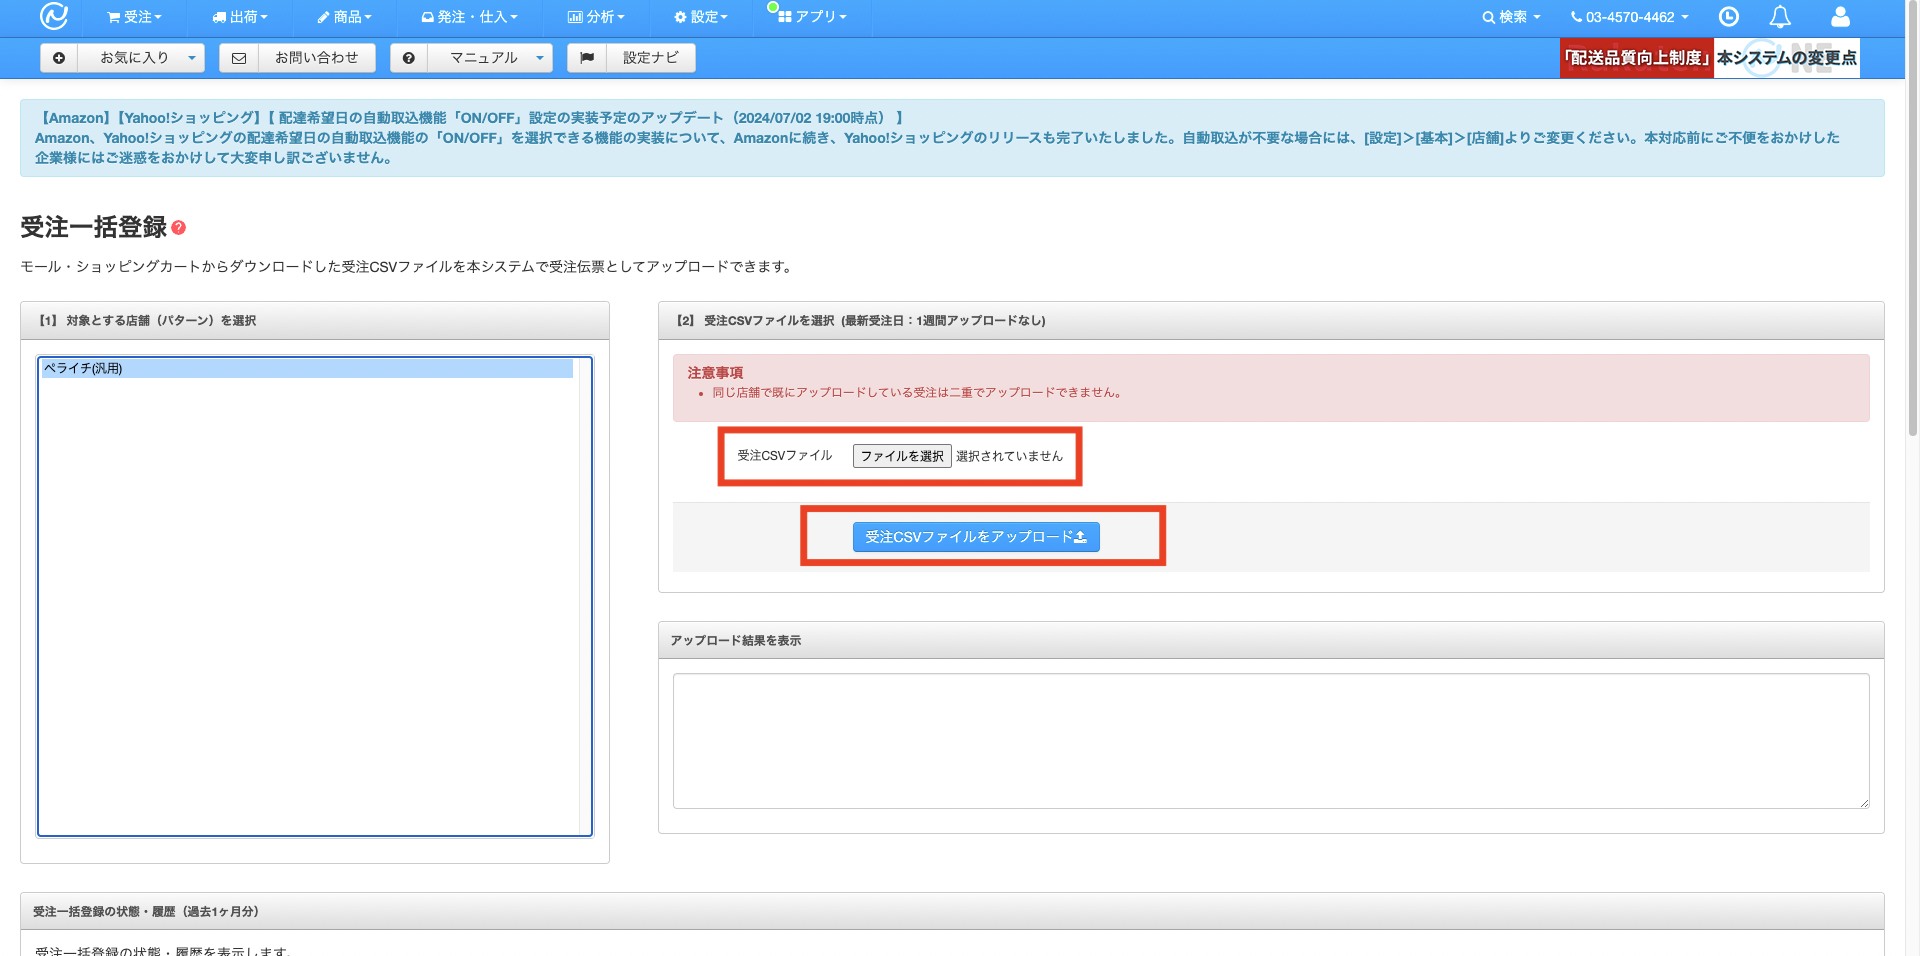
Task: Open the アプリ menu
Action: (812, 17)
